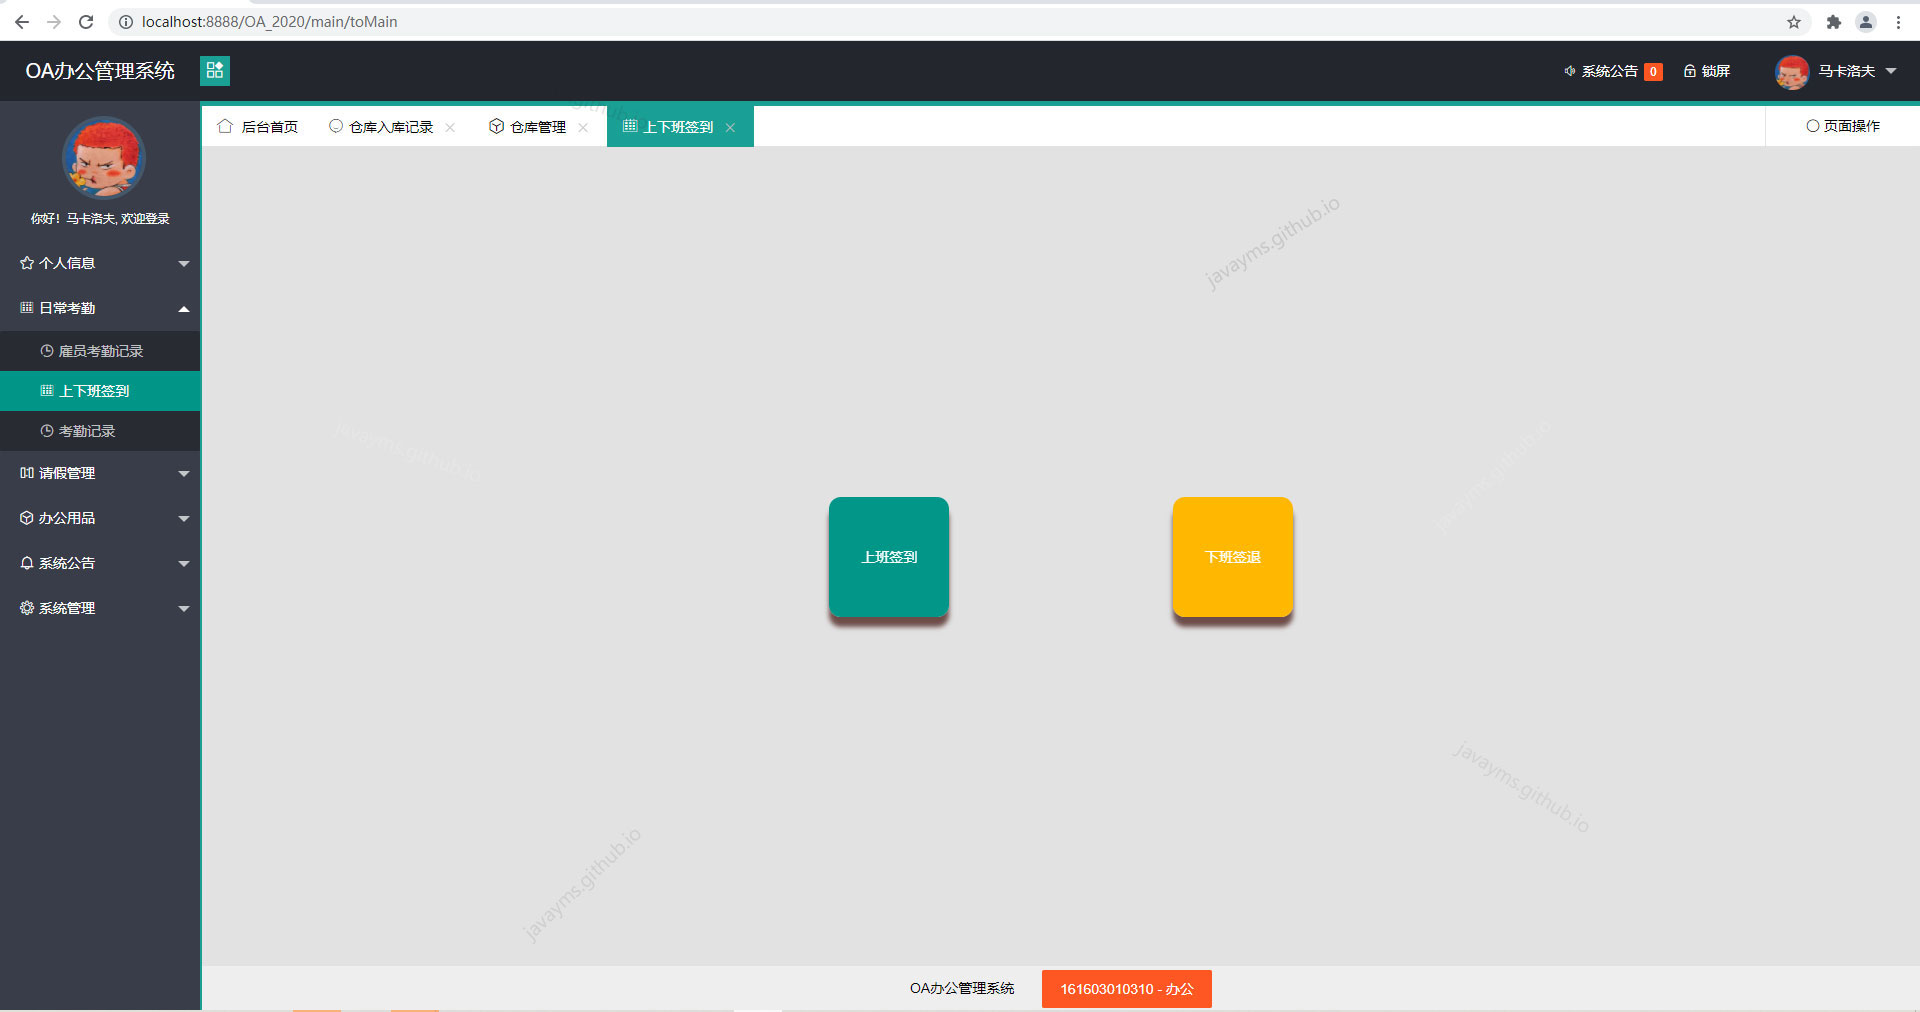Close the 仓库入库记录 tab with its X

[x=450, y=128]
